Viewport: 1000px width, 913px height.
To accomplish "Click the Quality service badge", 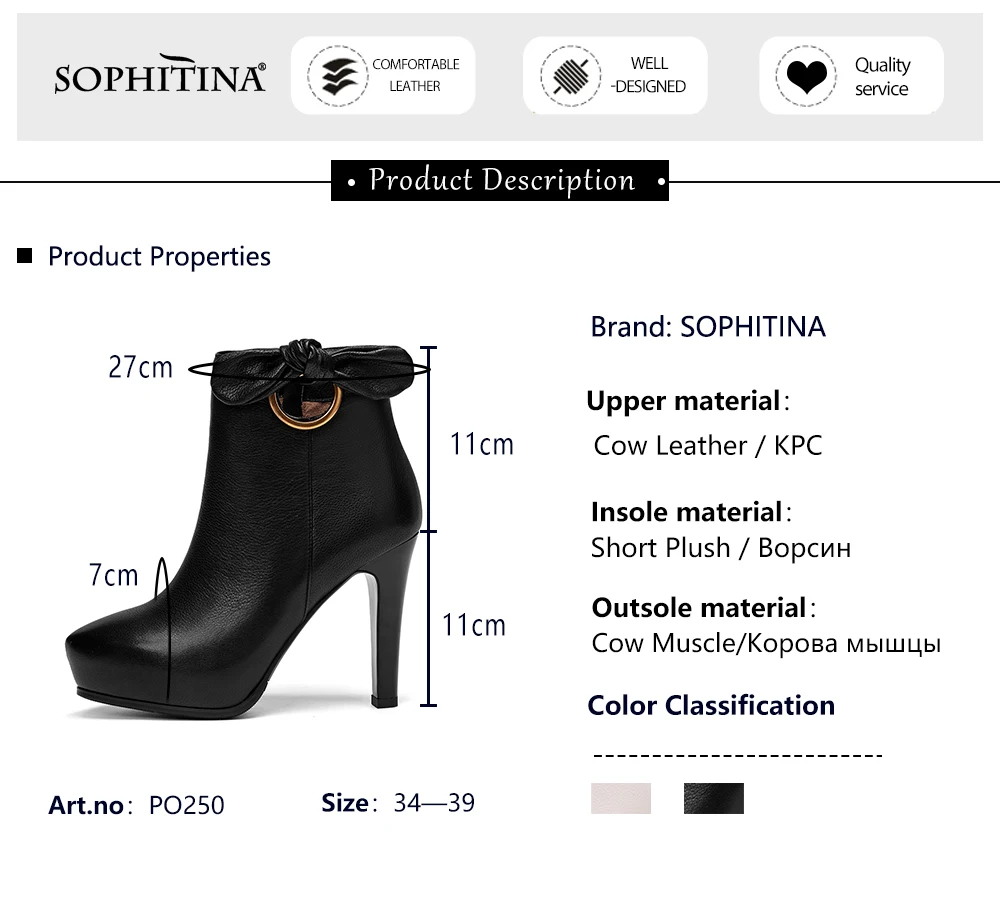I will tap(851, 76).
